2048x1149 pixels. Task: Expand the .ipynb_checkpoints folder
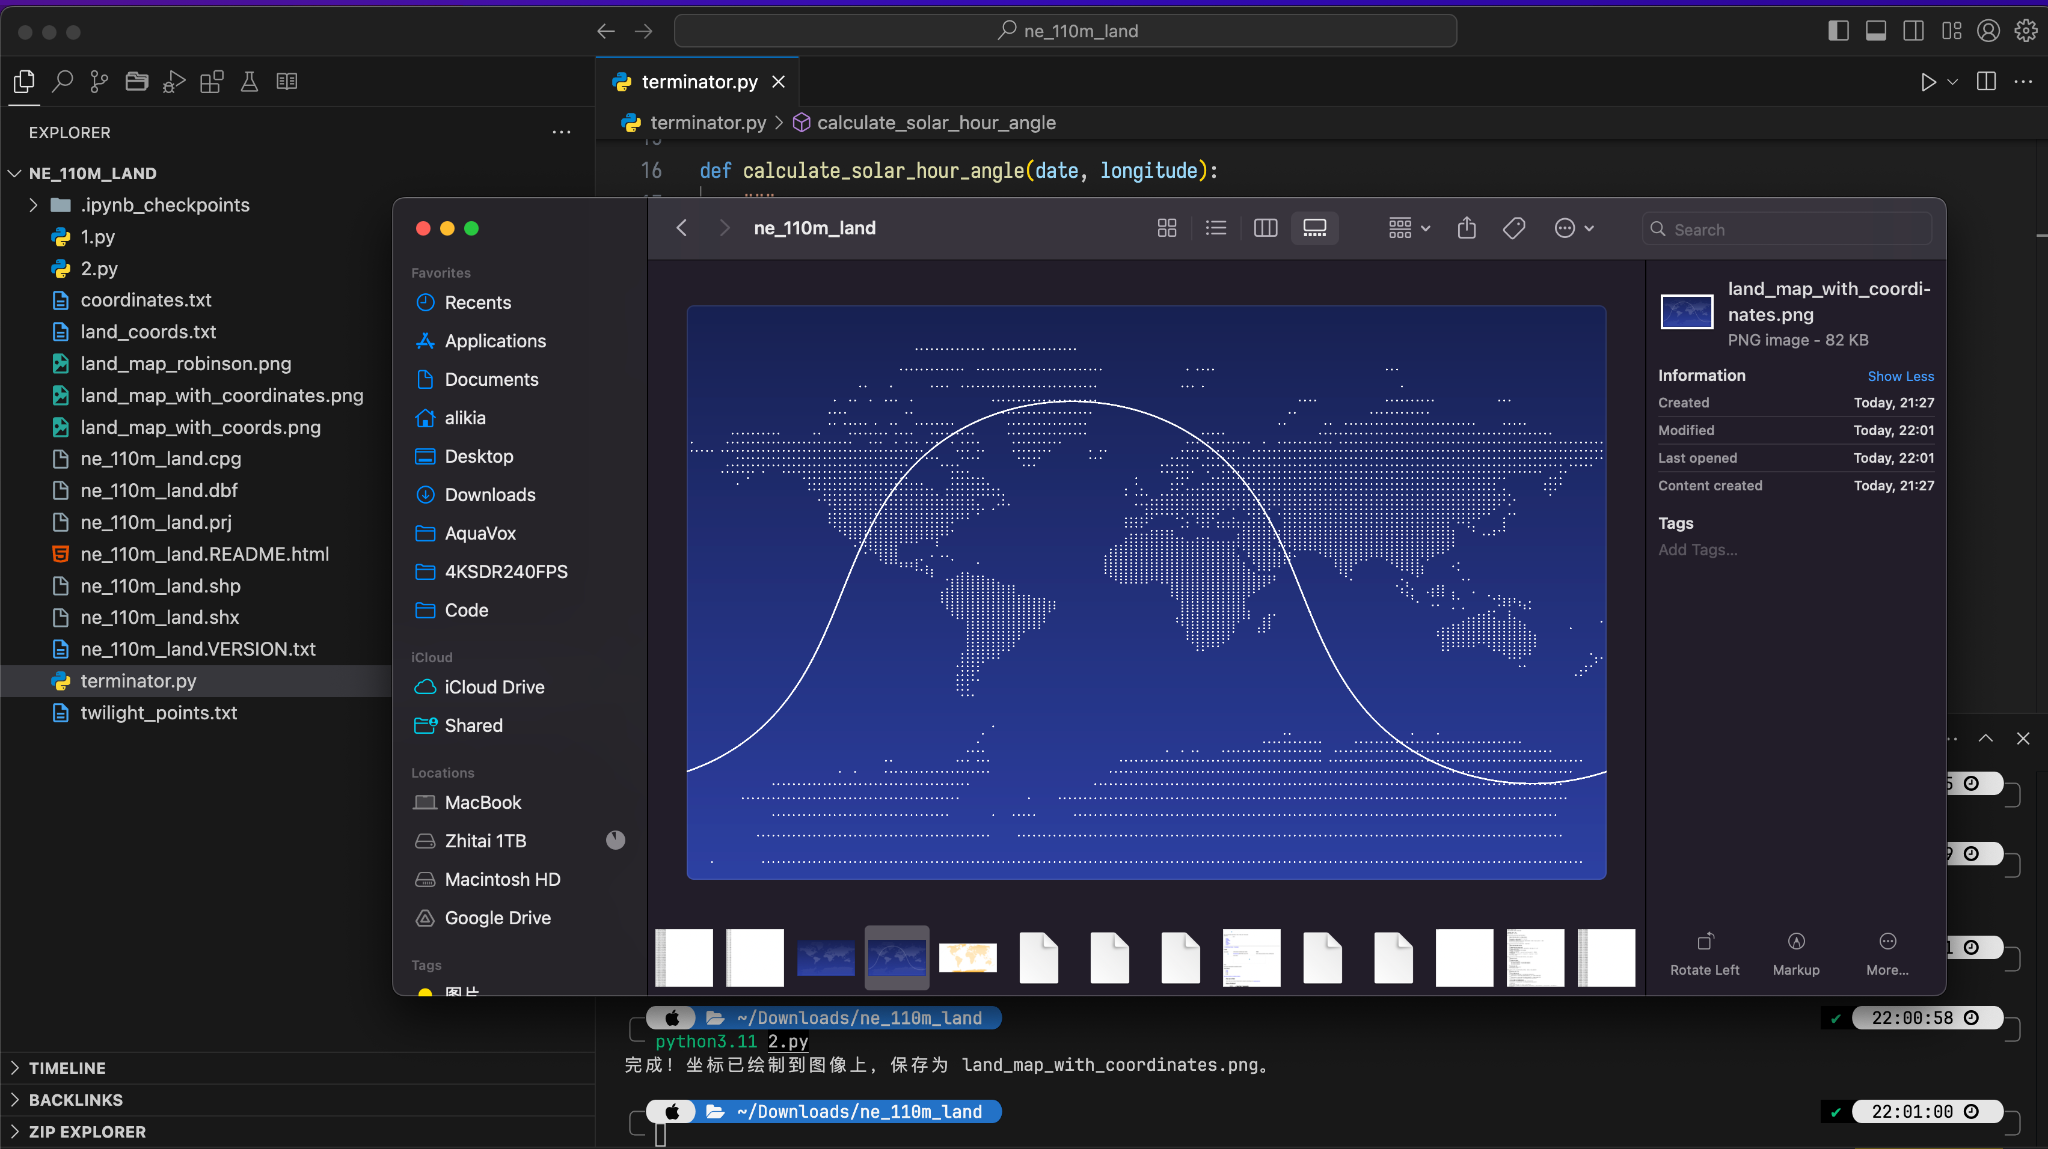click(31, 205)
